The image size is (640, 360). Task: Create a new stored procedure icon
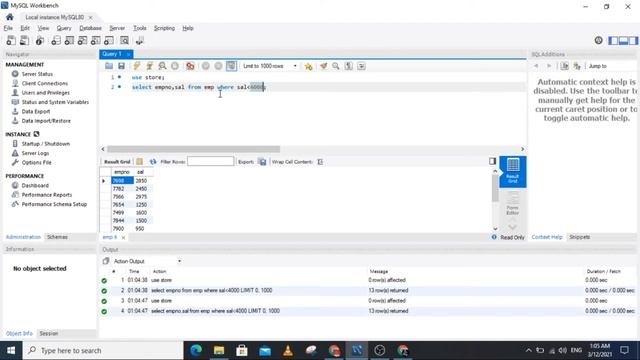click(96, 40)
